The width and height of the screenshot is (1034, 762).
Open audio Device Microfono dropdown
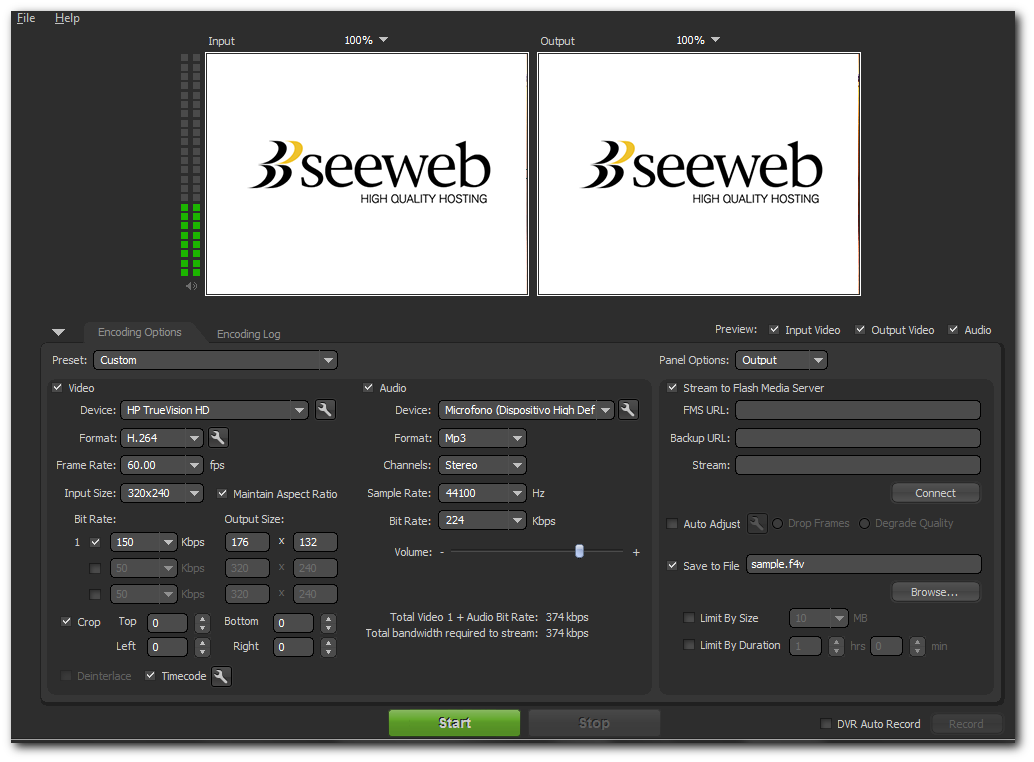[526, 410]
